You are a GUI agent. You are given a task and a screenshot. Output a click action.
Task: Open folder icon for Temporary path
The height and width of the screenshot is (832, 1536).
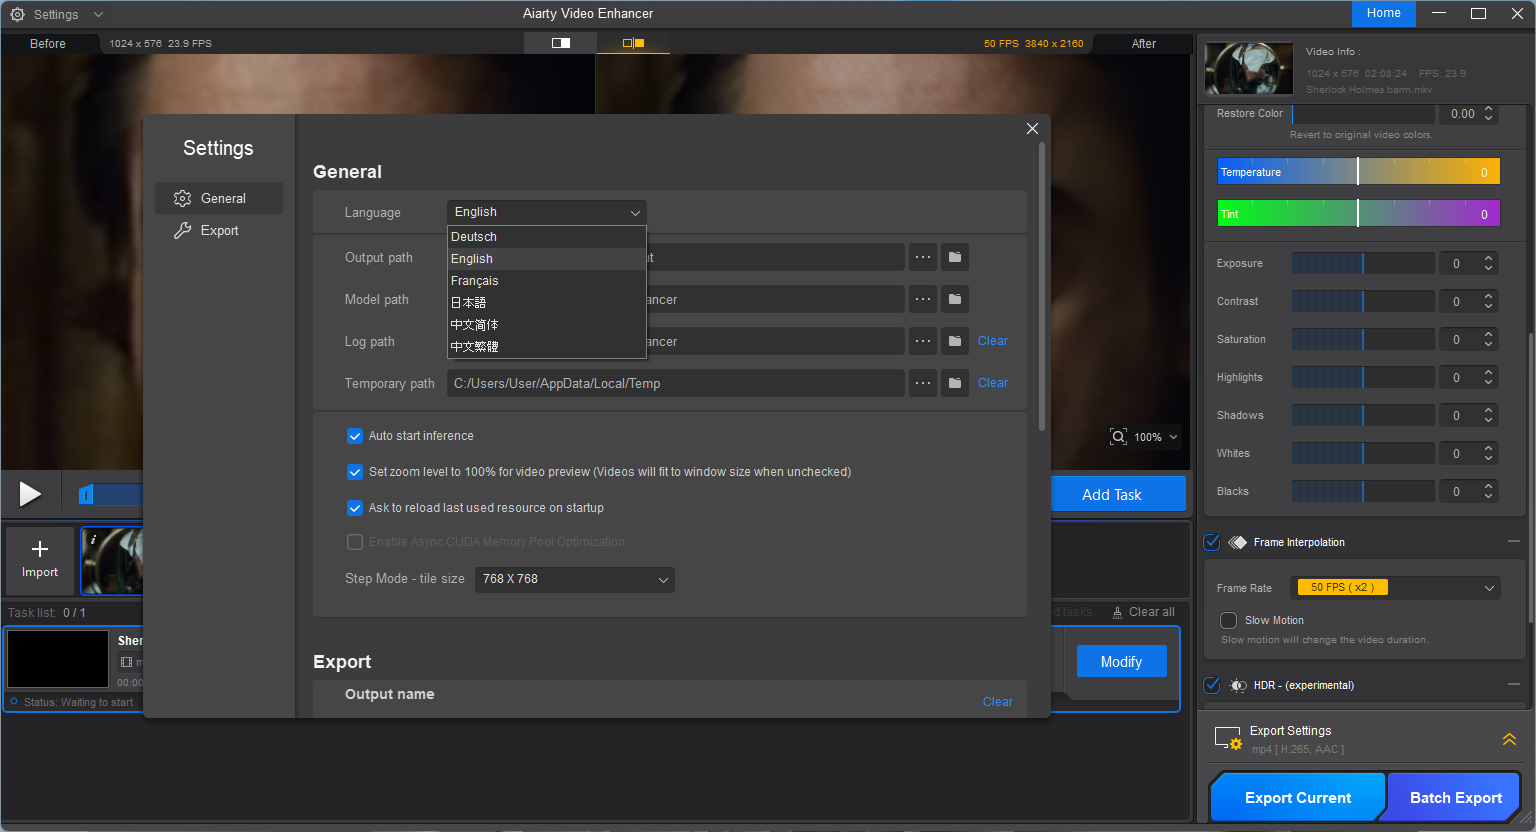[x=955, y=383]
